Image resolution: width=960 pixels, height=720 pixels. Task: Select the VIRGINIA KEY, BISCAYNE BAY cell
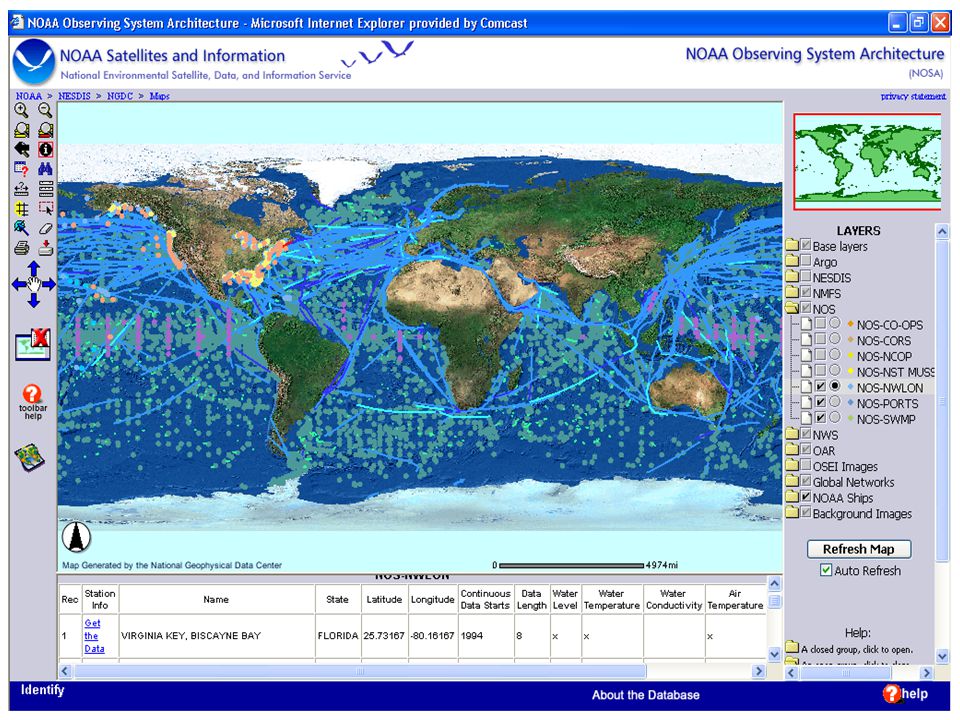[x=217, y=636]
